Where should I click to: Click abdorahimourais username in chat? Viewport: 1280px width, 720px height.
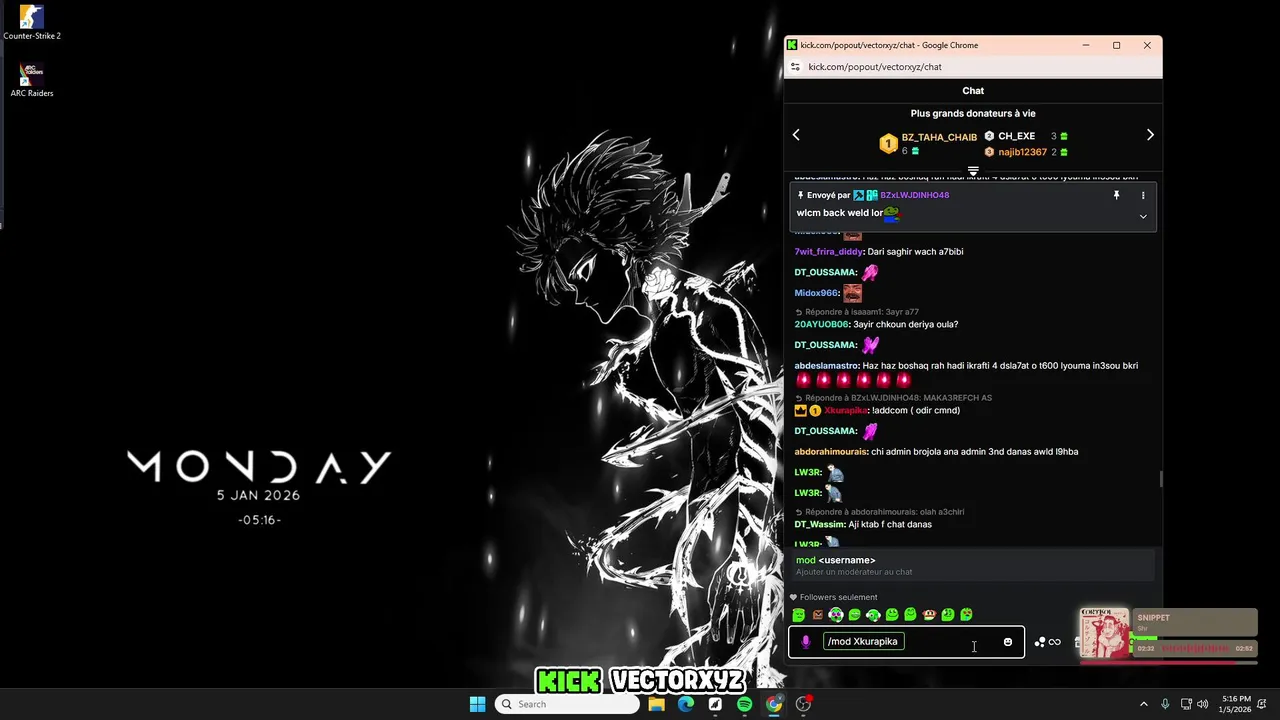tap(830, 452)
